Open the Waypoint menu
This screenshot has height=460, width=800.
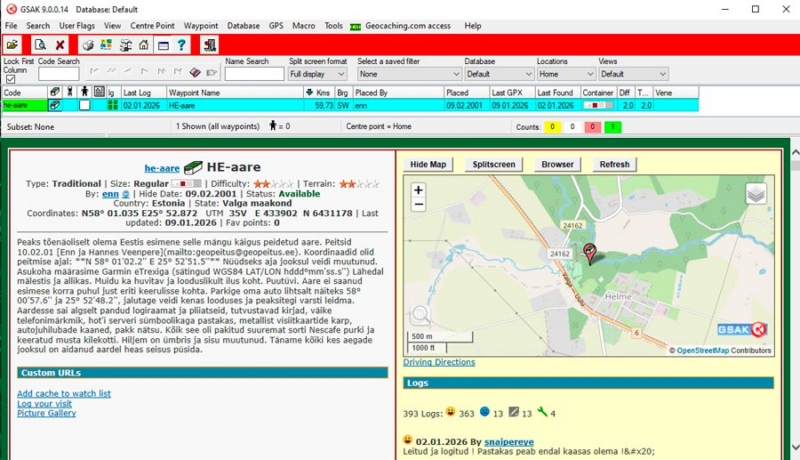[x=201, y=26]
